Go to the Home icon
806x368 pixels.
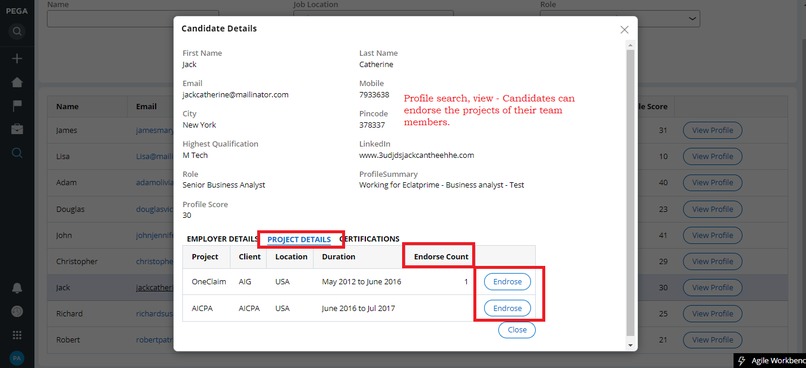[x=17, y=82]
